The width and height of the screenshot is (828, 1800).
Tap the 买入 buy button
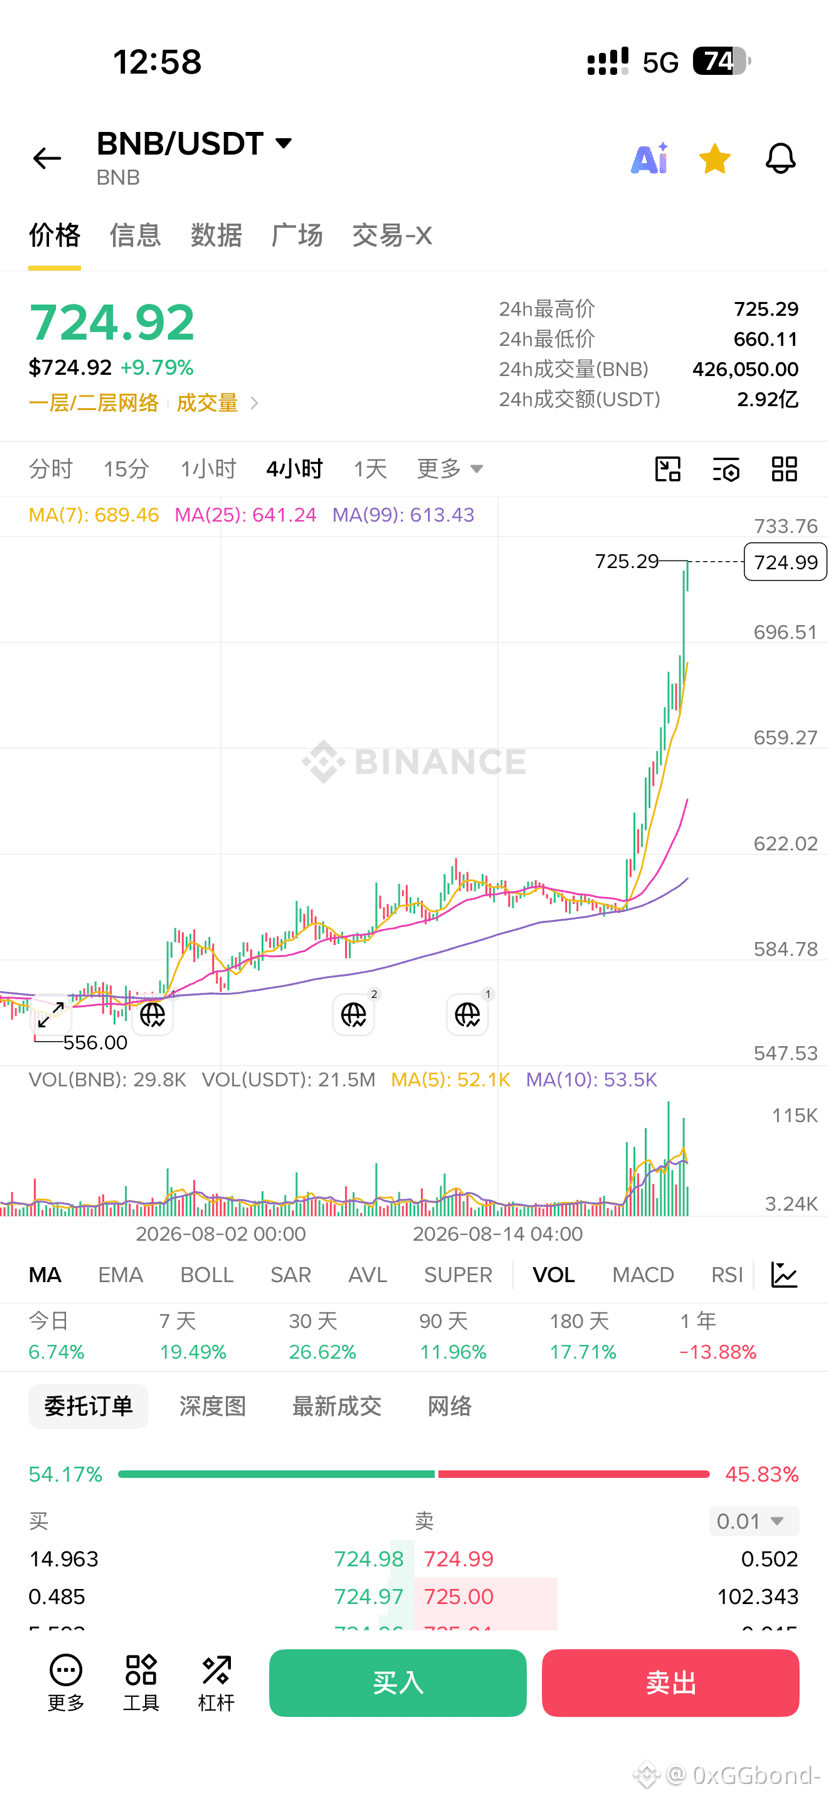pyautogui.click(x=398, y=1683)
